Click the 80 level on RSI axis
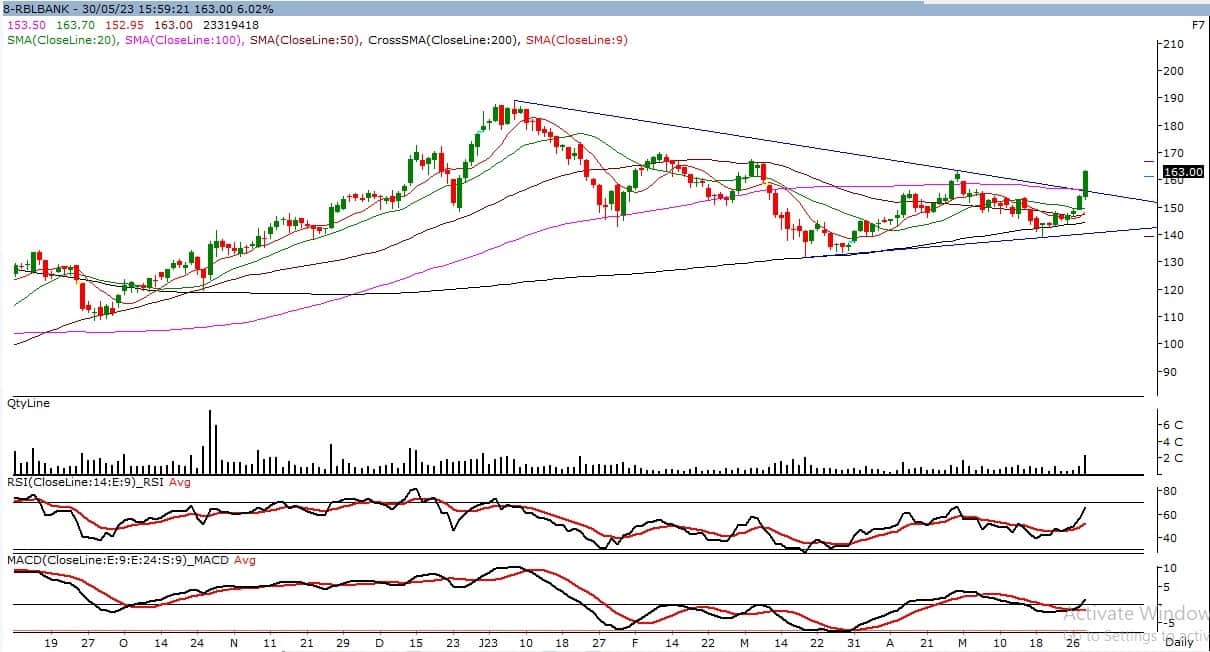This screenshot has width=1210, height=652. (x=1169, y=491)
